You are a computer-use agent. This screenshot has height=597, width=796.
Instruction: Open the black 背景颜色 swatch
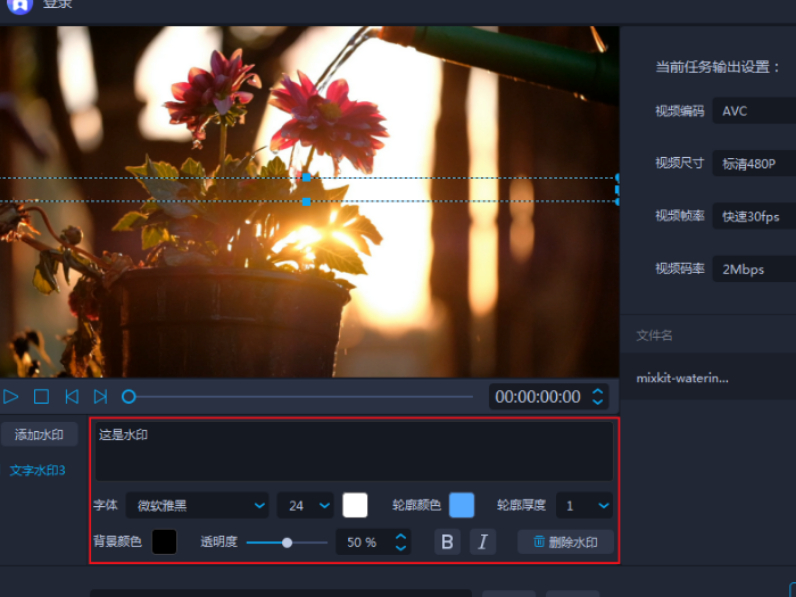point(164,542)
